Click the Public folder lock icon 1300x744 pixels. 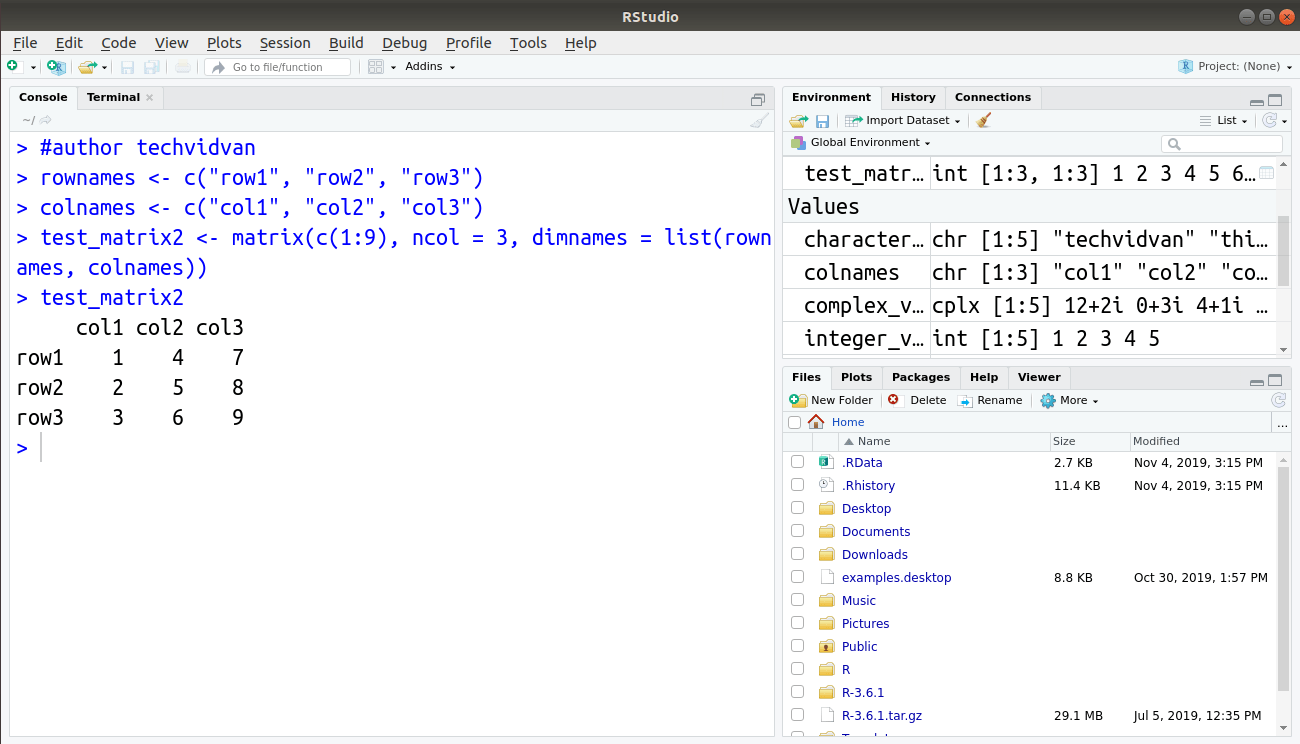tap(826, 646)
